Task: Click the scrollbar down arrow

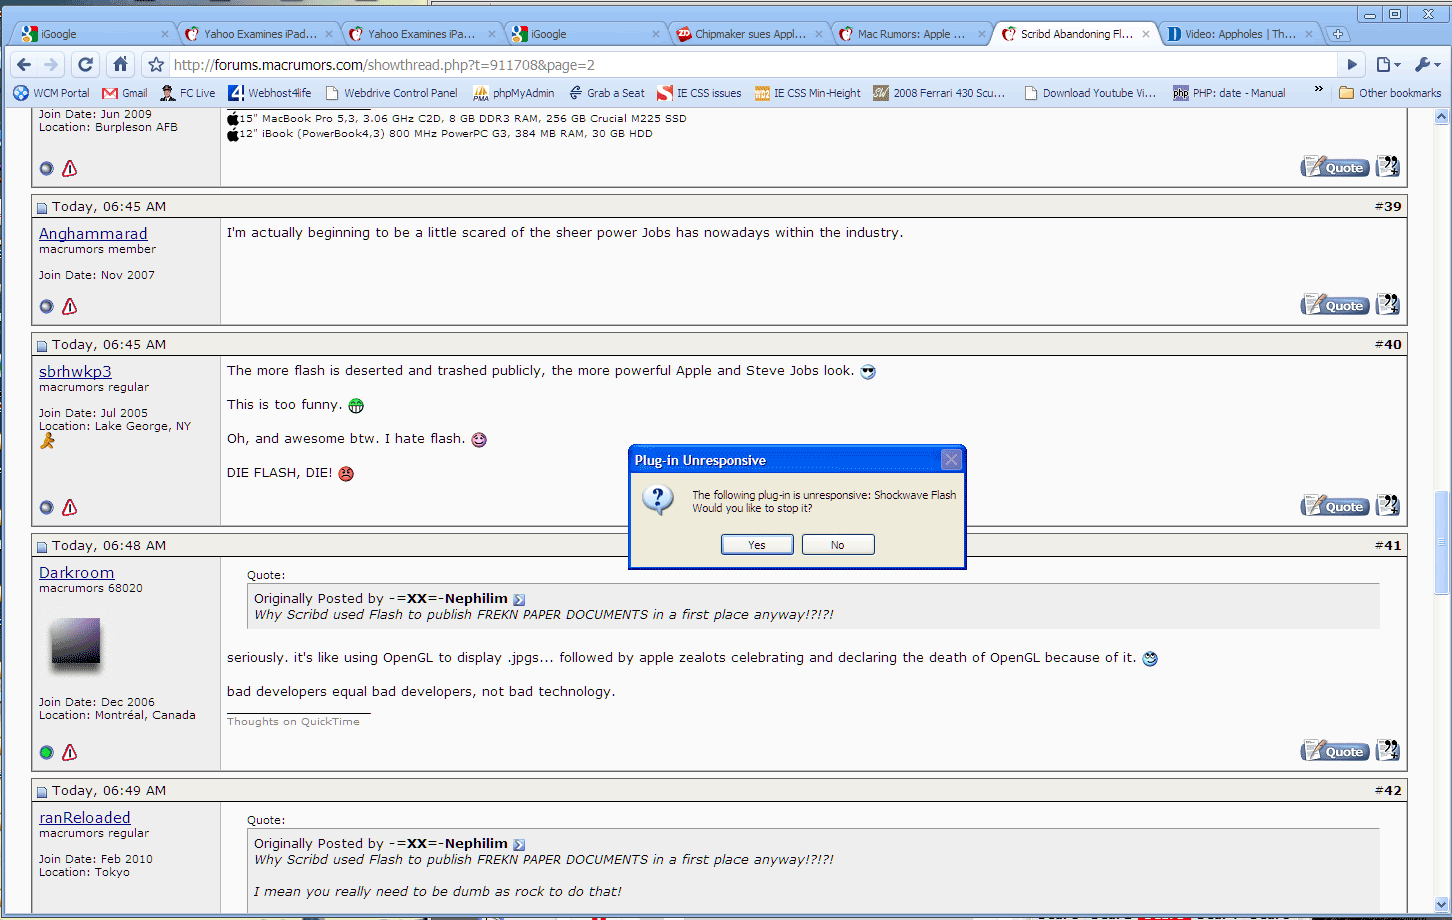Action: tap(1442, 904)
